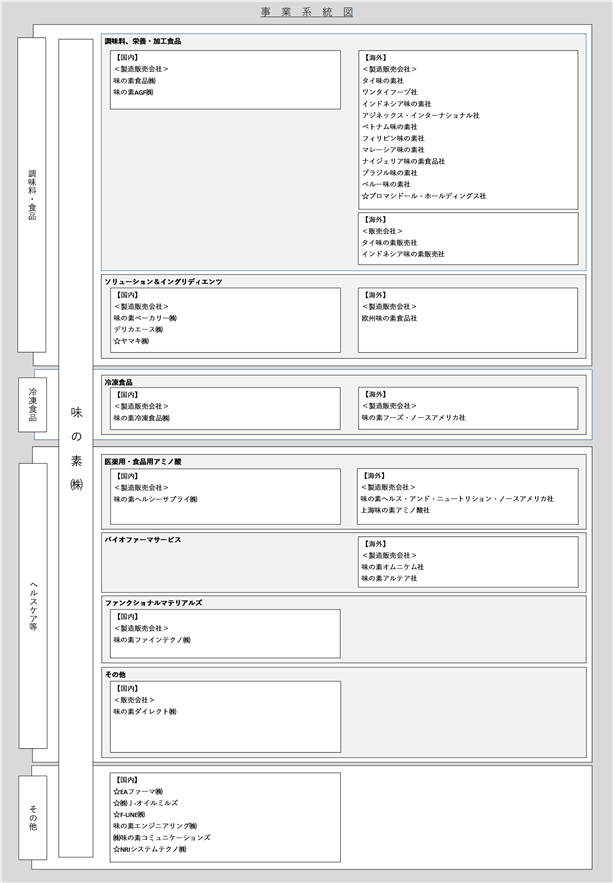
Task: Click ☆プロマシドール・ホールディングス社
Action: pos(424,195)
